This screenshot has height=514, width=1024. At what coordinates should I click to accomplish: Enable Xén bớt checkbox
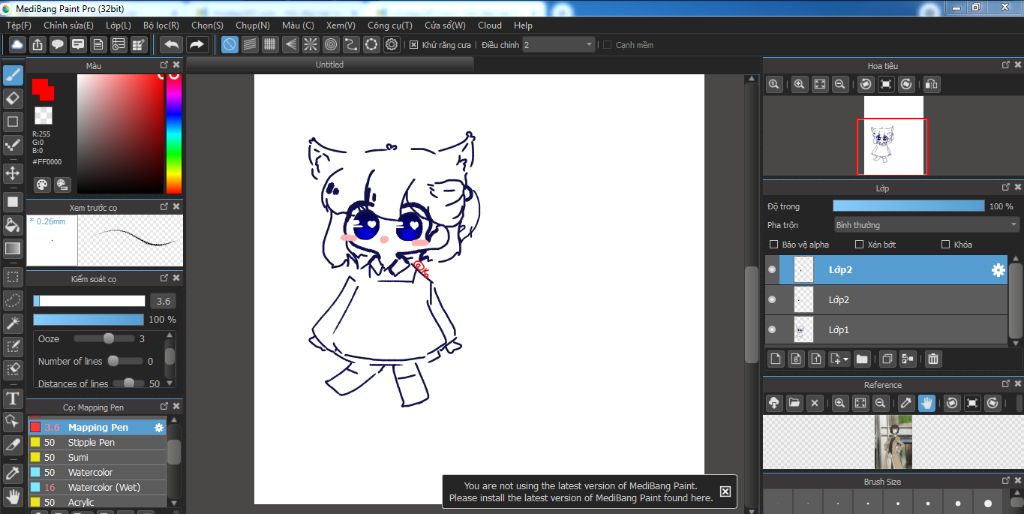coord(859,244)
